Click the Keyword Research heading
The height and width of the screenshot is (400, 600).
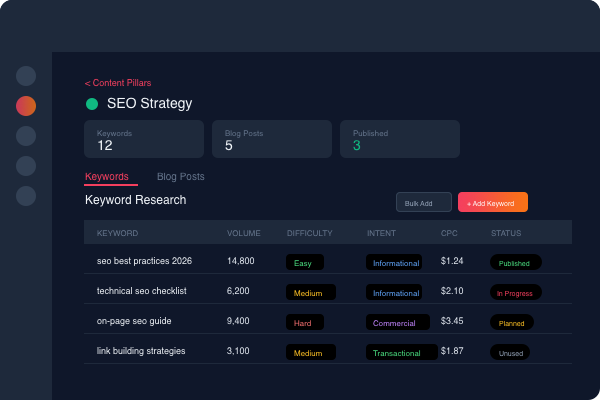coord(135,200)
